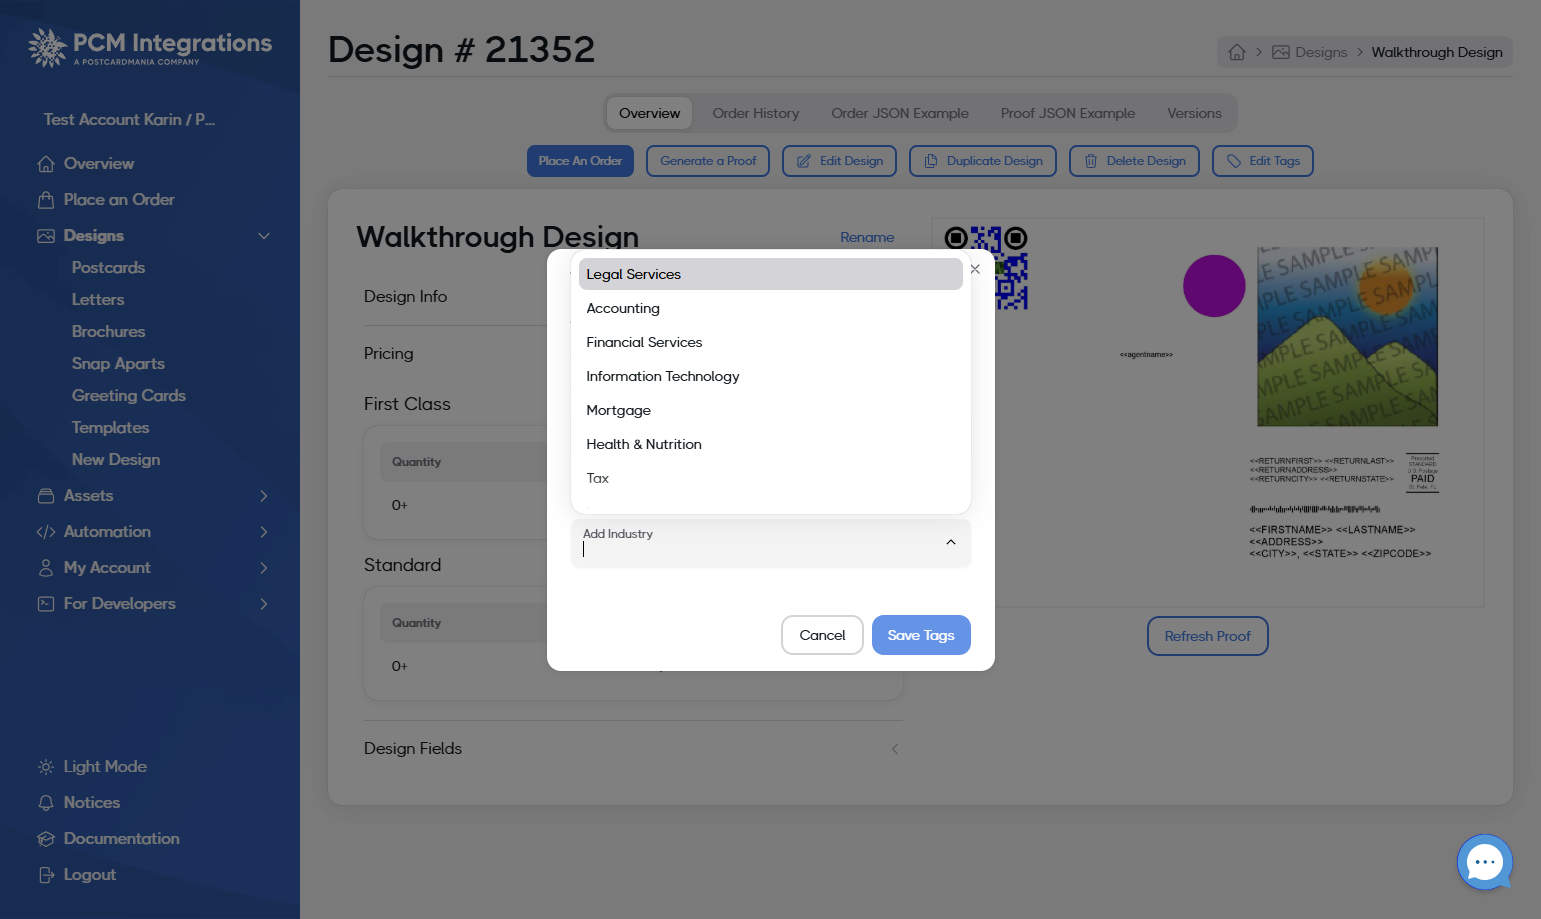Refresh the design proof
This screenshot has width=1541, height=919.
(x=1208, y=636)
